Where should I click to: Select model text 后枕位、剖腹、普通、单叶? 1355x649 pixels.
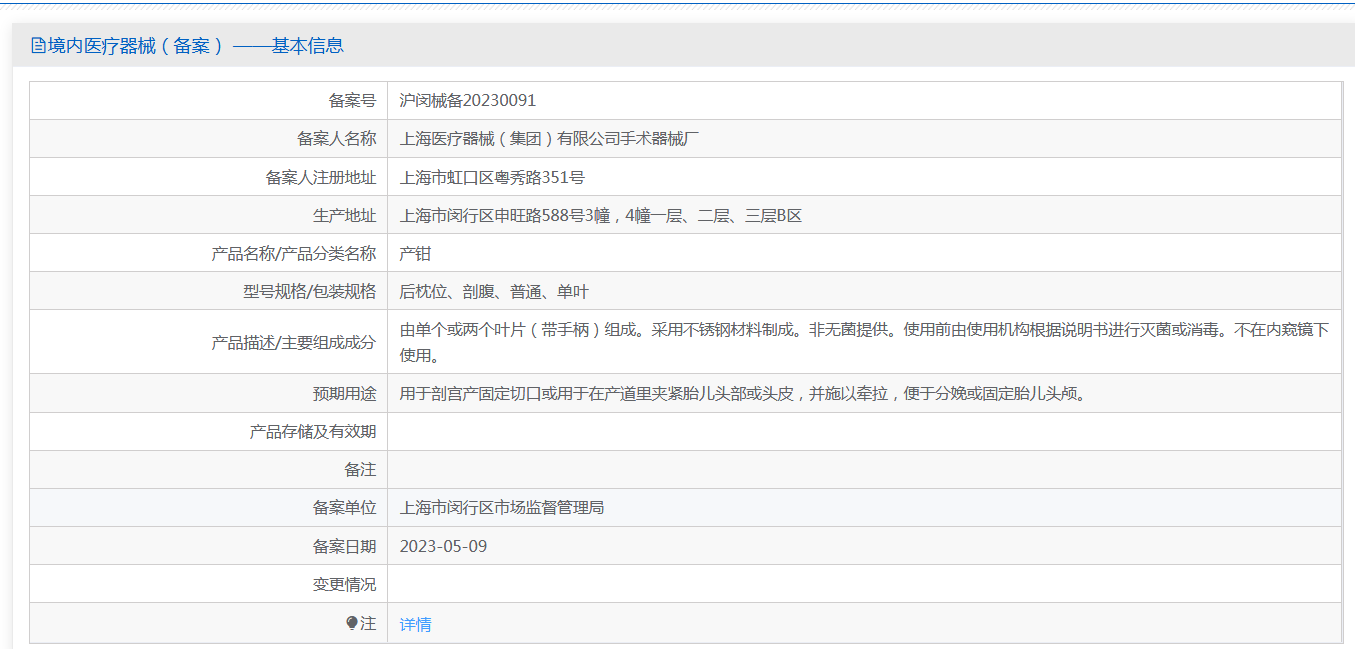(x=494, y=291)
